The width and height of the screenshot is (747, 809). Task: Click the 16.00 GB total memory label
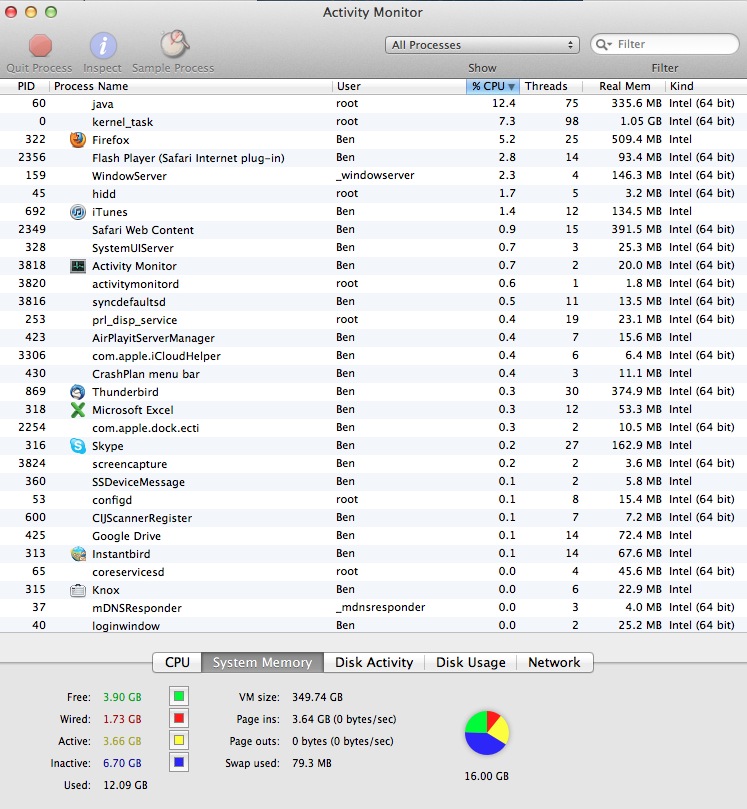pos(486,776)
